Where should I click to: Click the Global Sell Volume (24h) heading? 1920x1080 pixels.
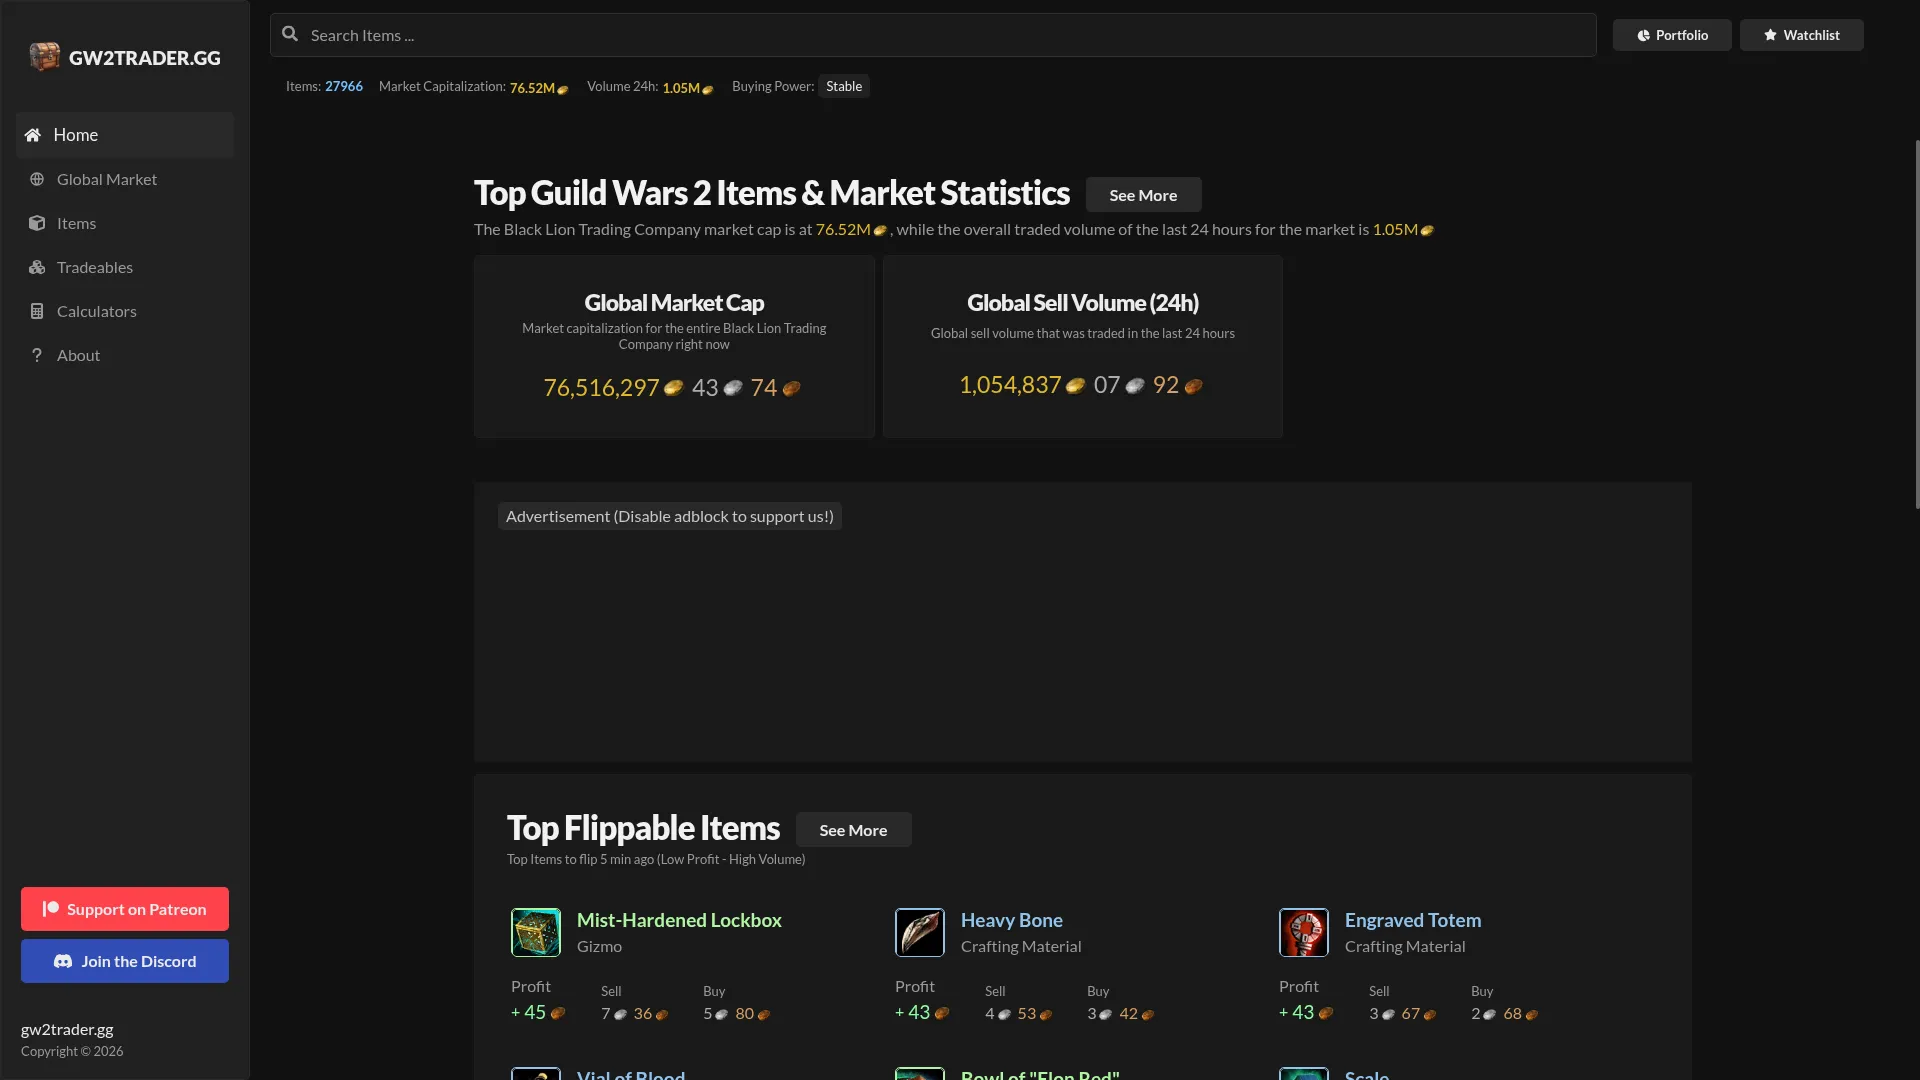coord(1083,303)
